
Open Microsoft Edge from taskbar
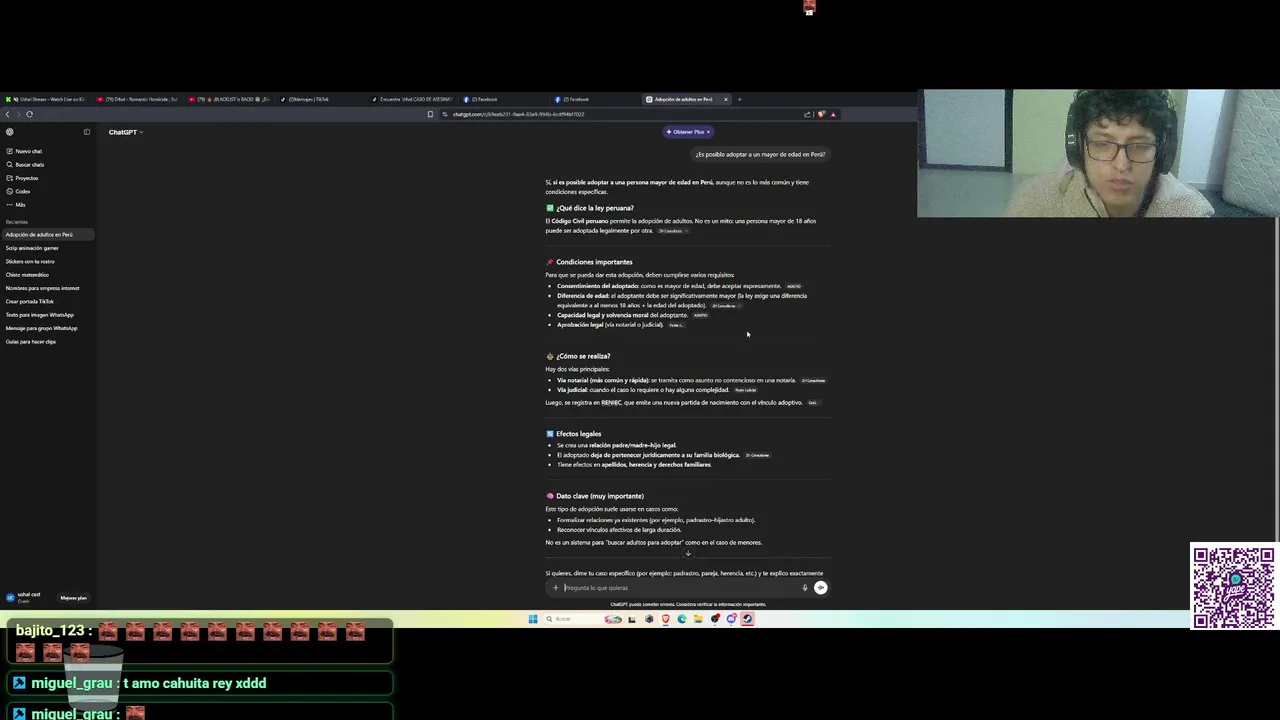click(682, 619)
